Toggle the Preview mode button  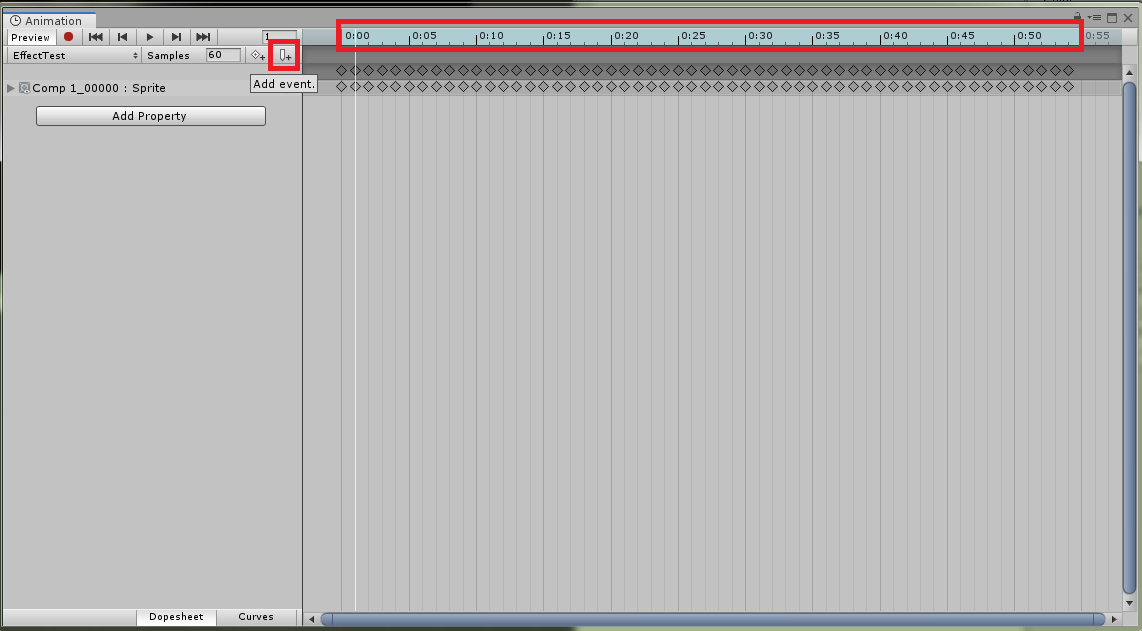[x=31, y=37]
